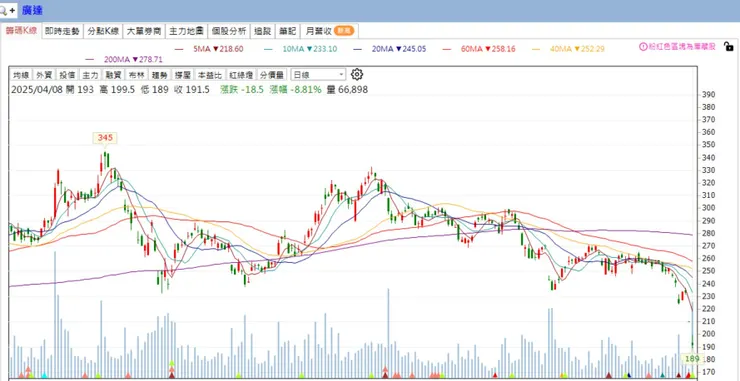Switch to 大單券商 tab

tap(144, 31)
